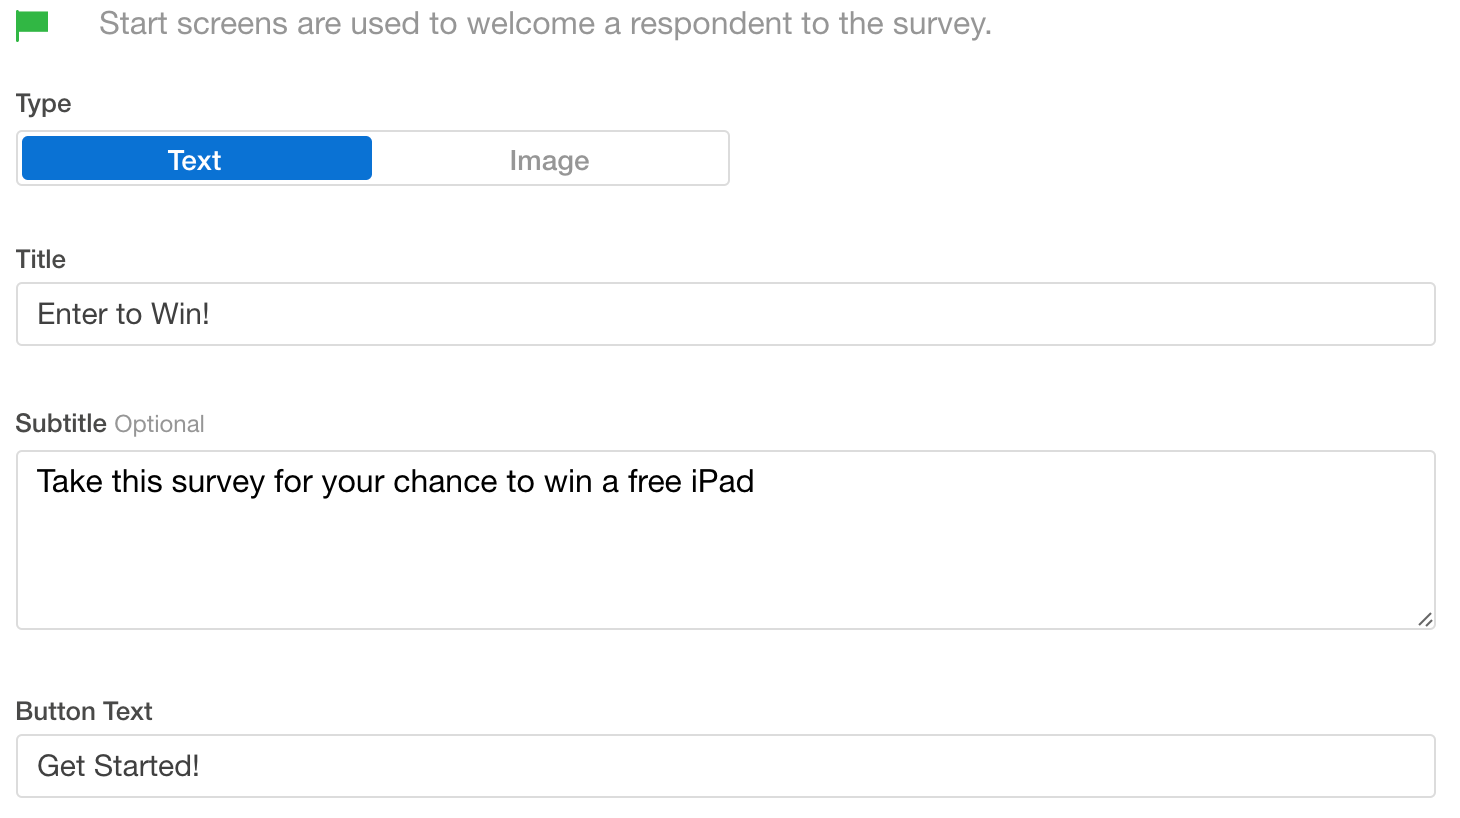The image size is (1460, 818).
Task: Click the 'Optional' label beside Subtitle
Action: [x=160, y=423]
